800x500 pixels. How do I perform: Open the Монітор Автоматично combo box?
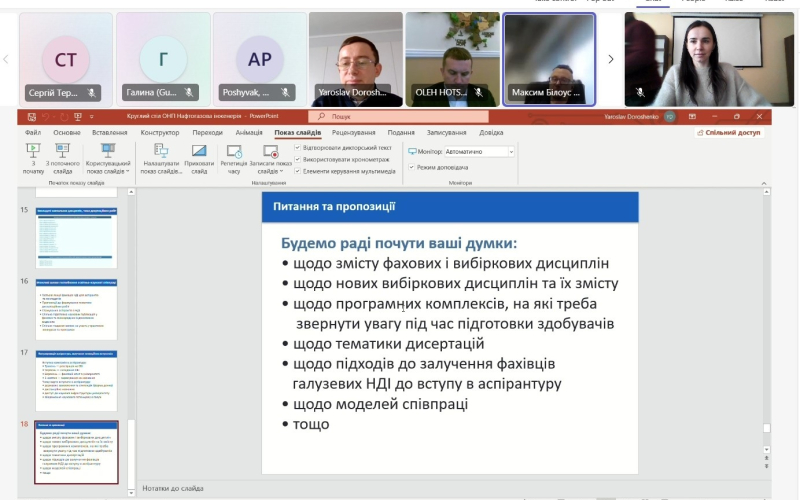tap(479, 152)
